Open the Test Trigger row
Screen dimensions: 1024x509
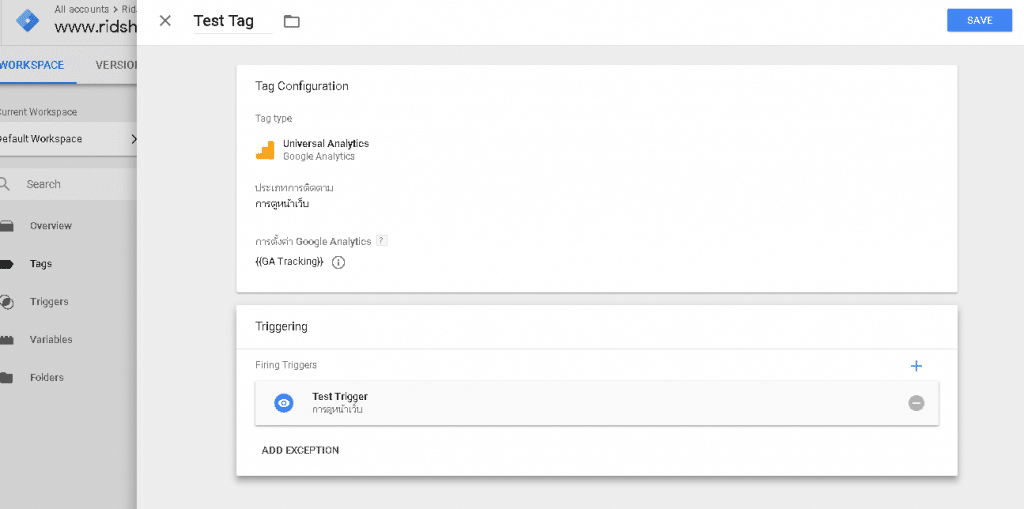coord(597,403)
